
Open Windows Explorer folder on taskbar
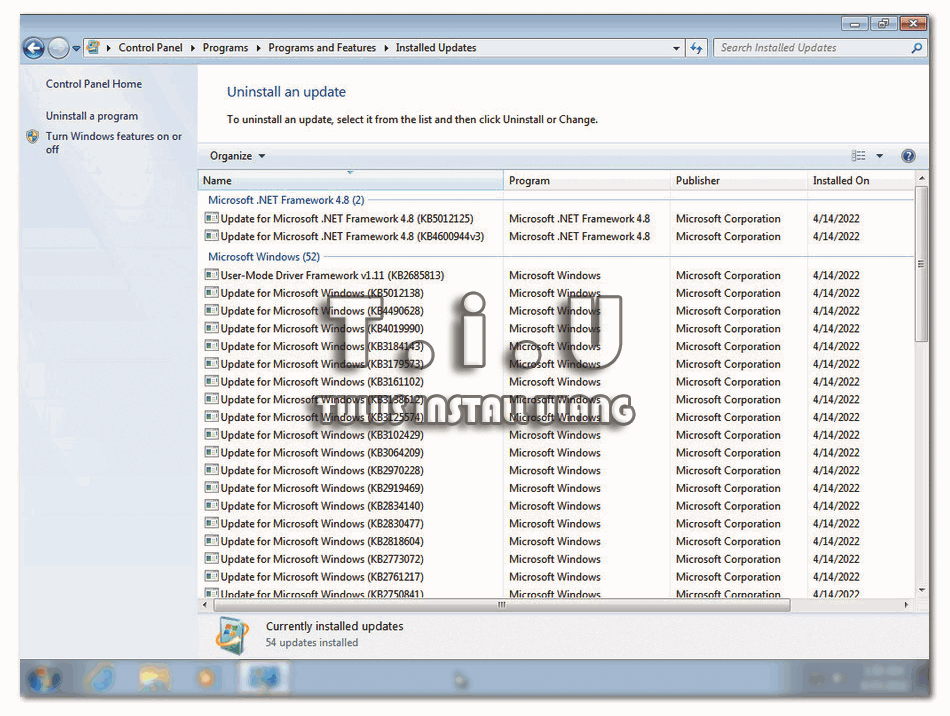coord(154,678)
